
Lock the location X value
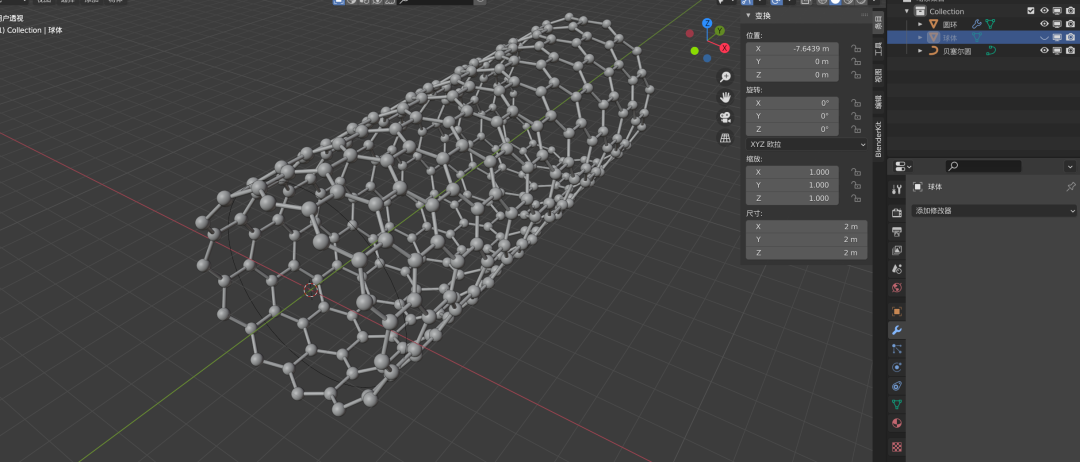tap(855, 49)
